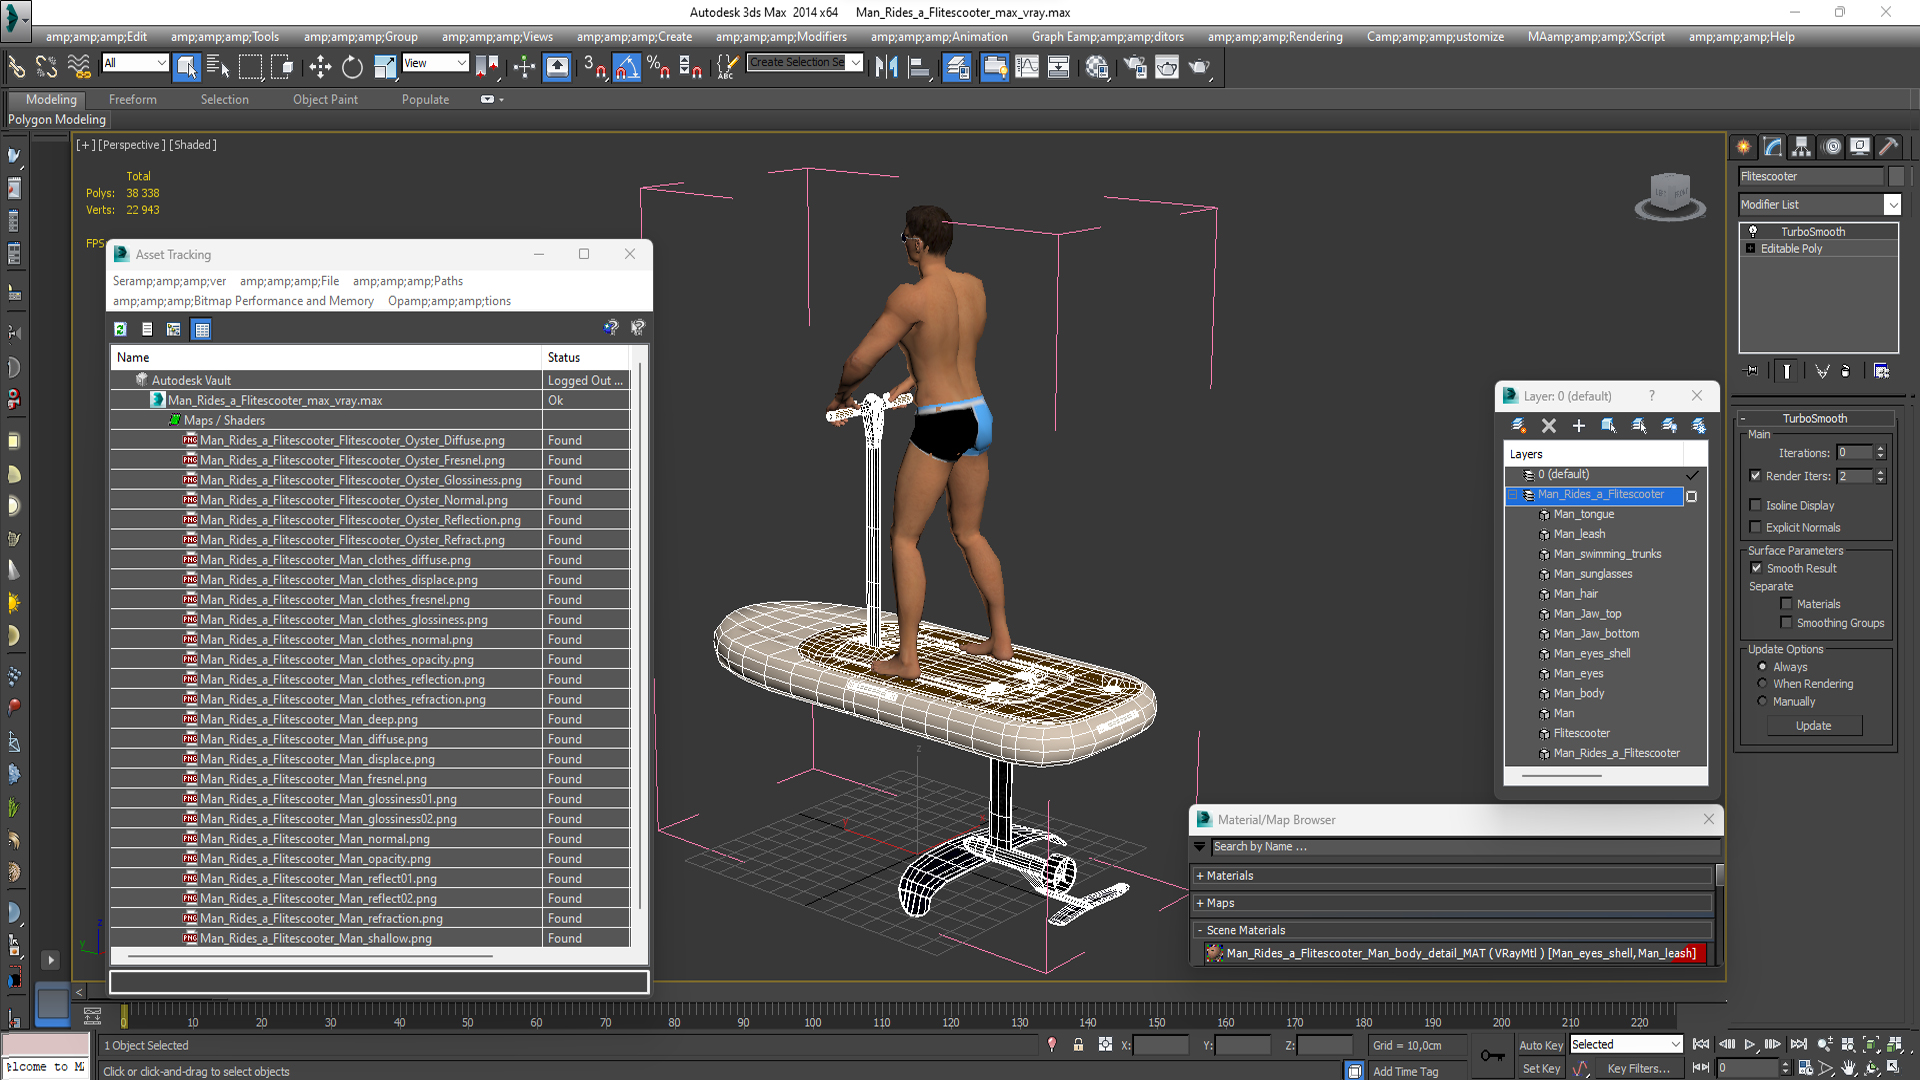The height and width of the screenshot is (1080, 1920).
Task: Refresh the Asset Tracking list
Action: click(121, 329)
